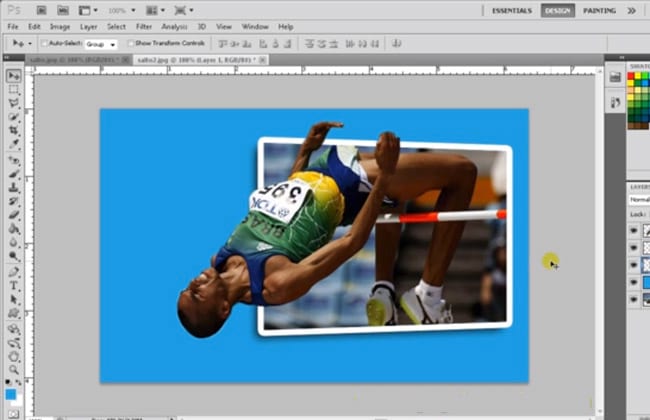650x420 pixels.
Task: Switch to the Painting workspace
Action: click(x=599, y=11)
